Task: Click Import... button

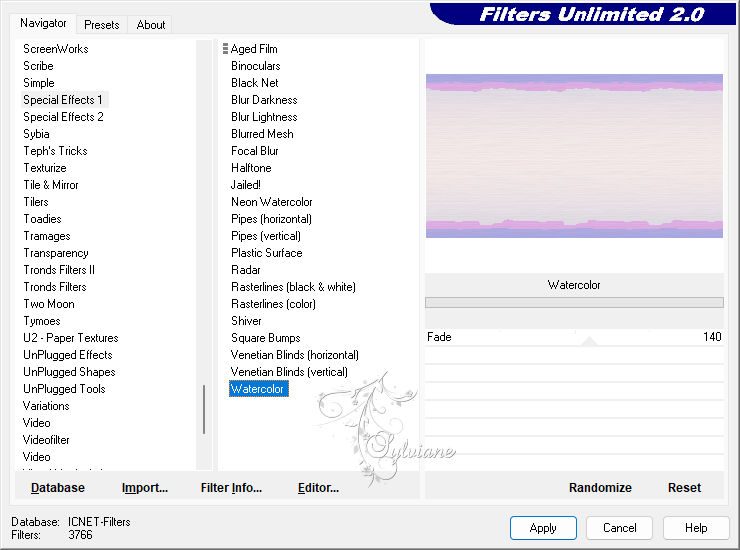Action: point(145,488)
